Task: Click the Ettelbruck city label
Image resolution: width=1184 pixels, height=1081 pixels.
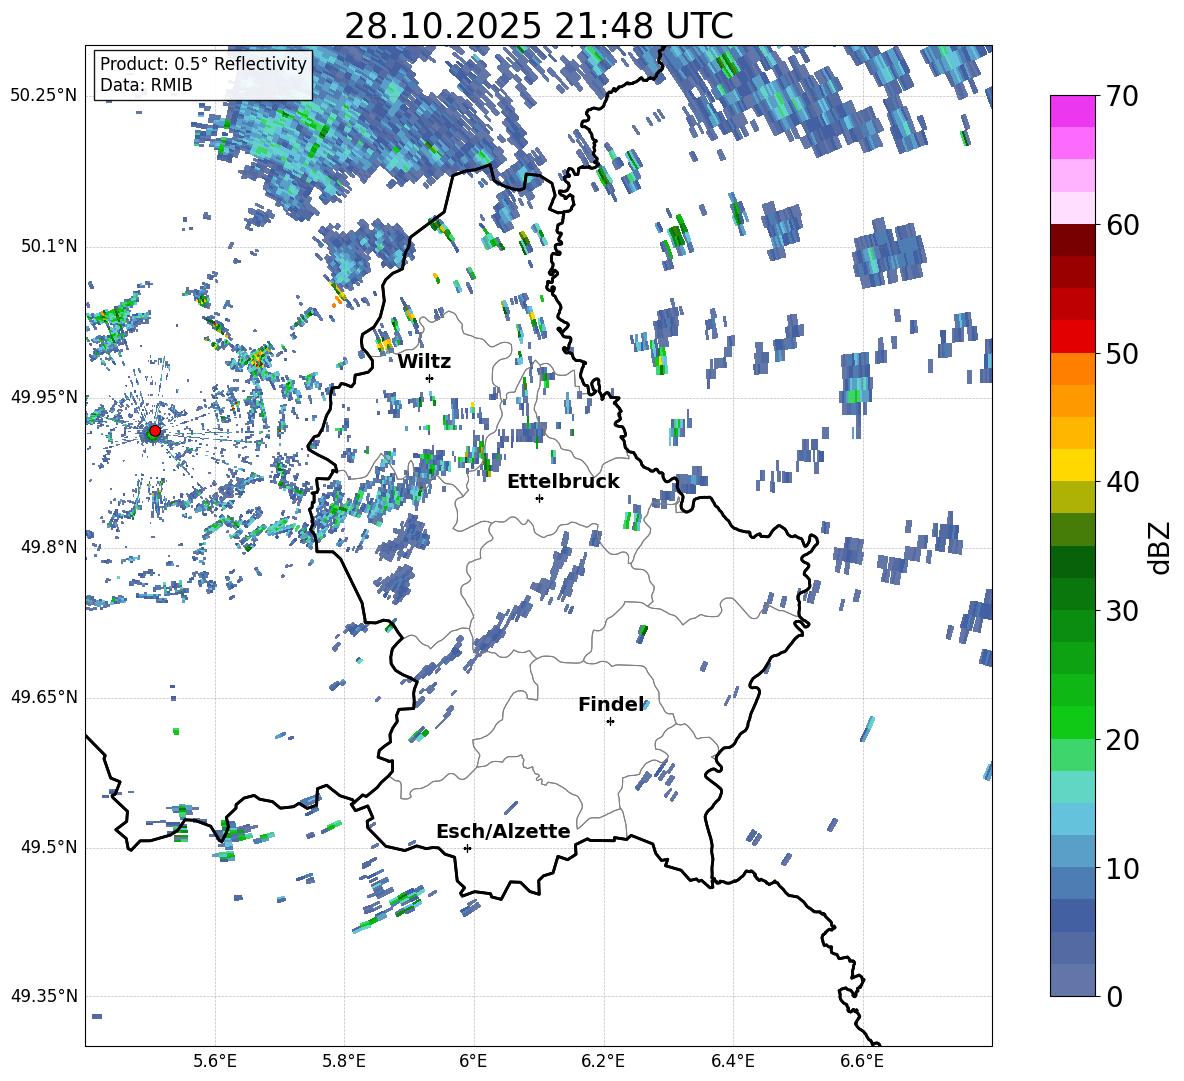Action: point(563,482)
